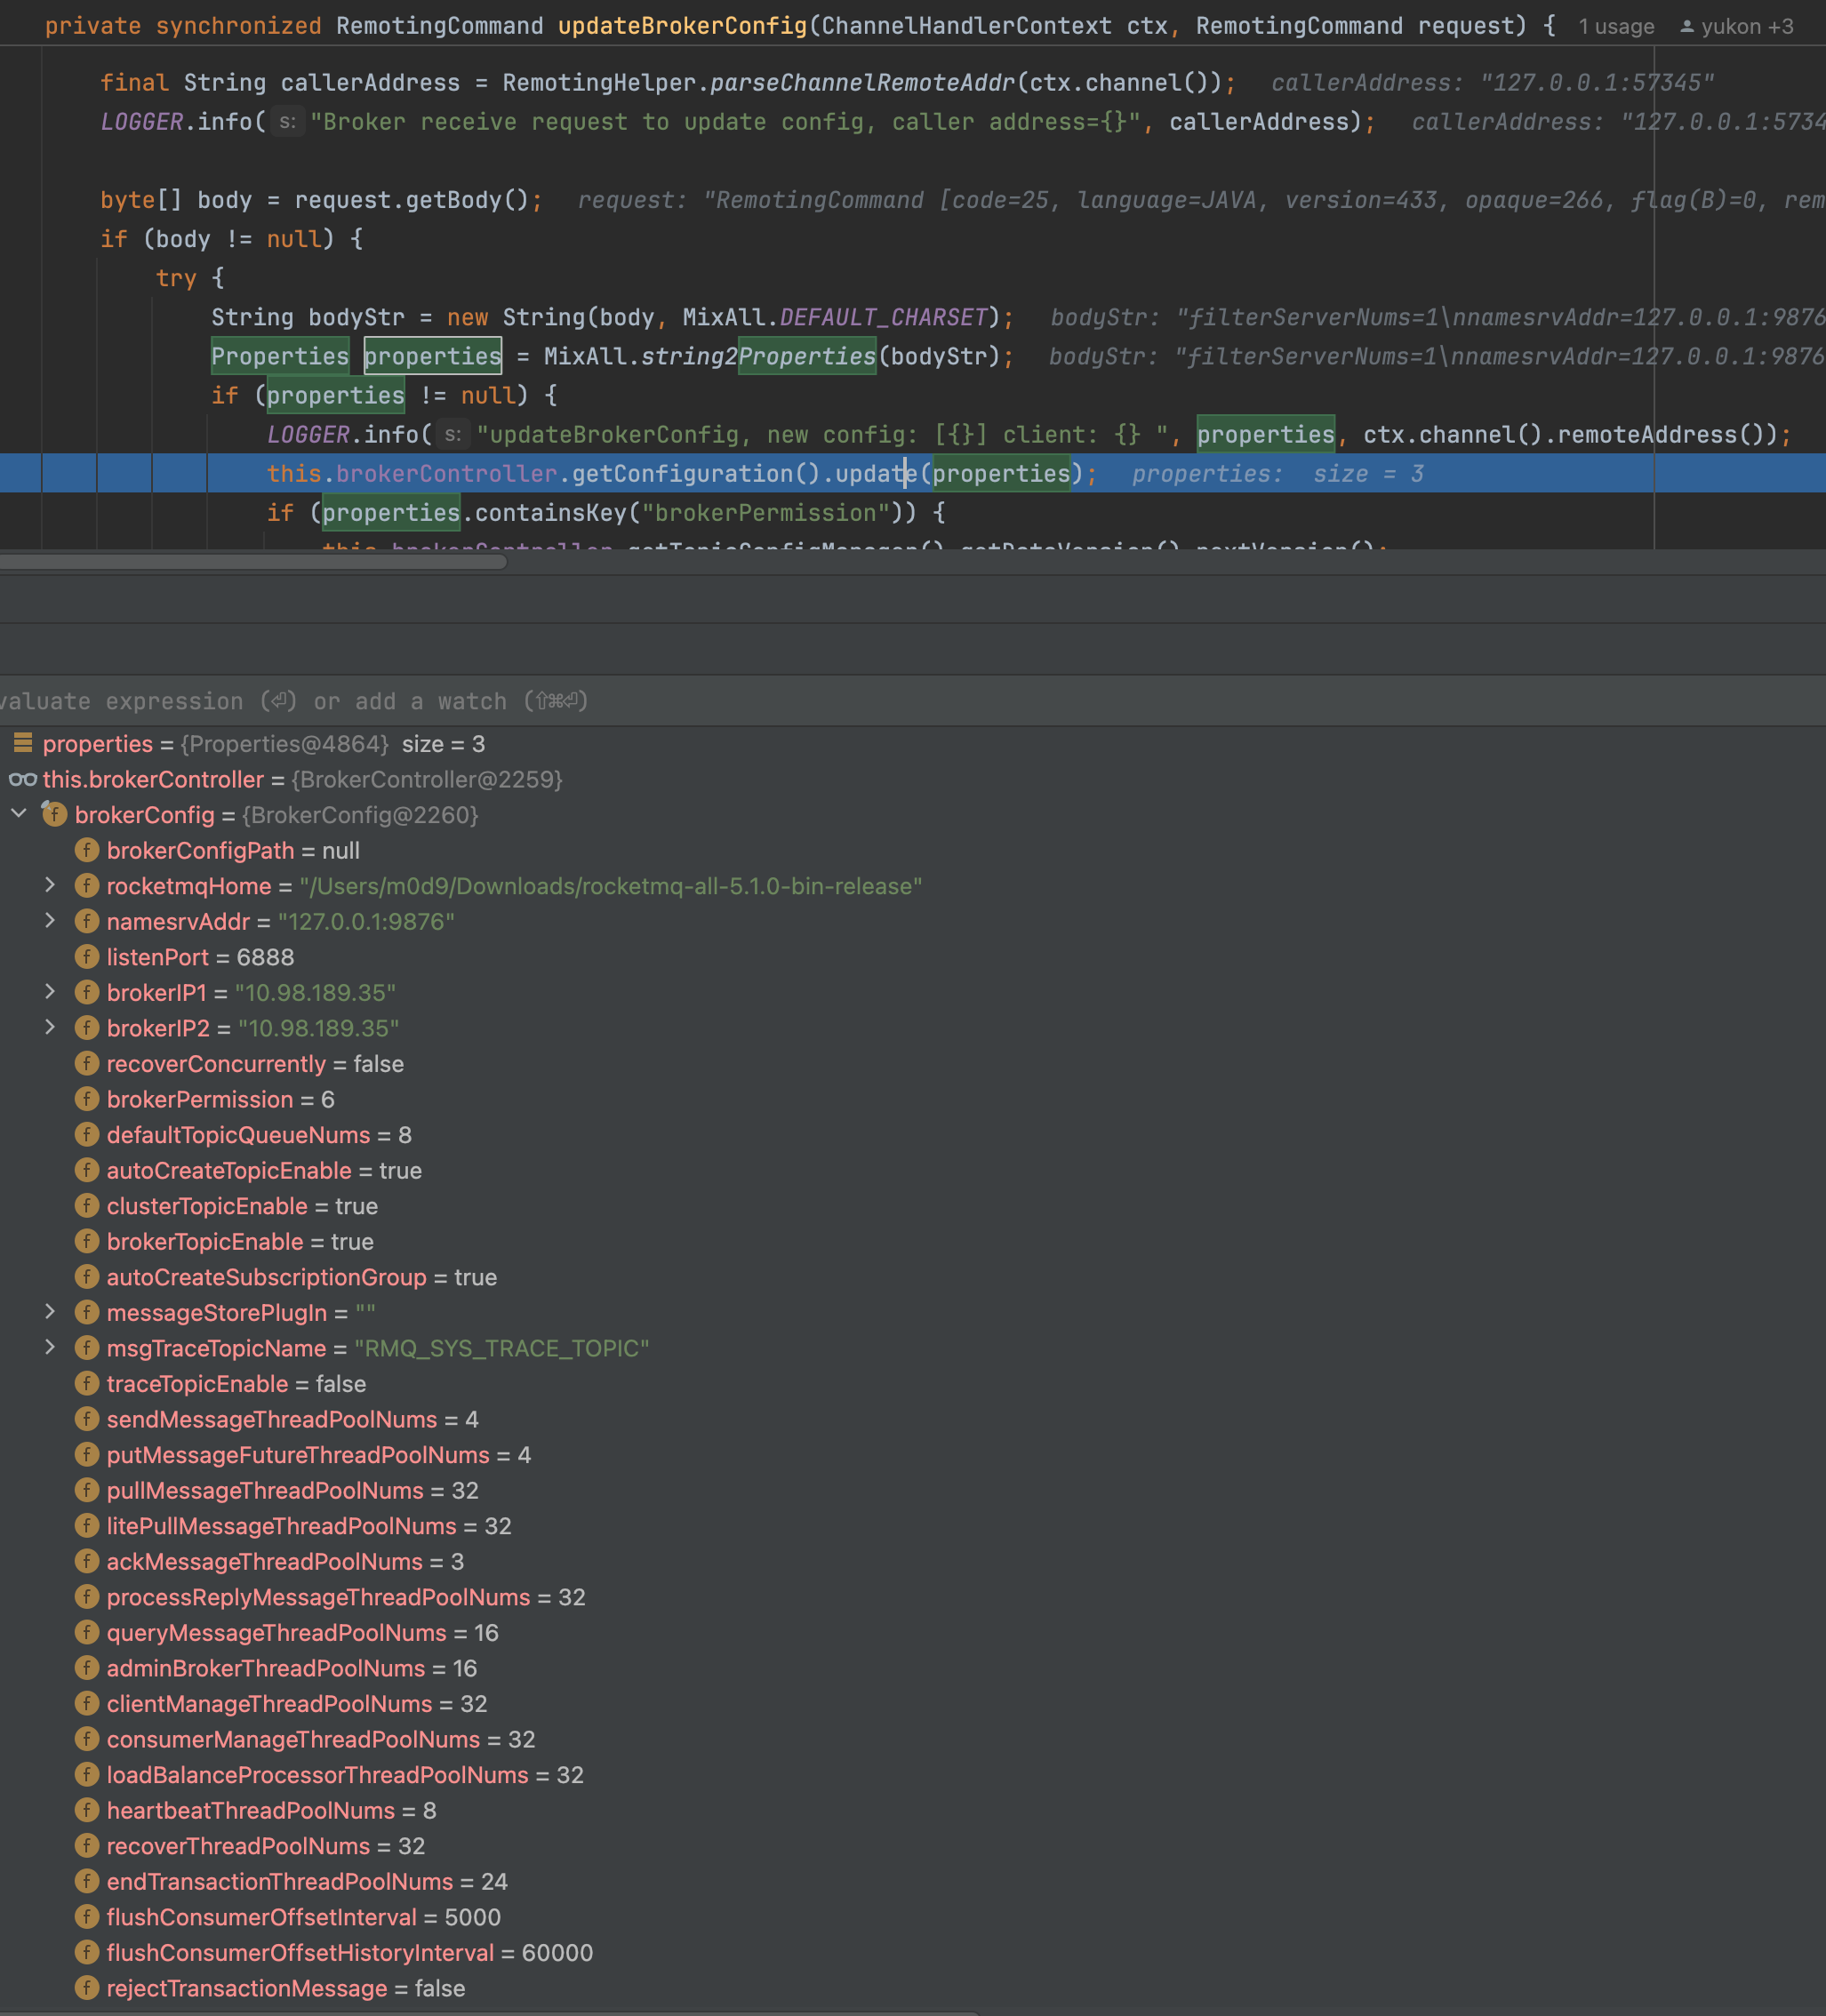Click the field icon of litePullMessageThreadPoolNums
The width and height of the screenshot is (1826, 2016).
coord(87,1525)
